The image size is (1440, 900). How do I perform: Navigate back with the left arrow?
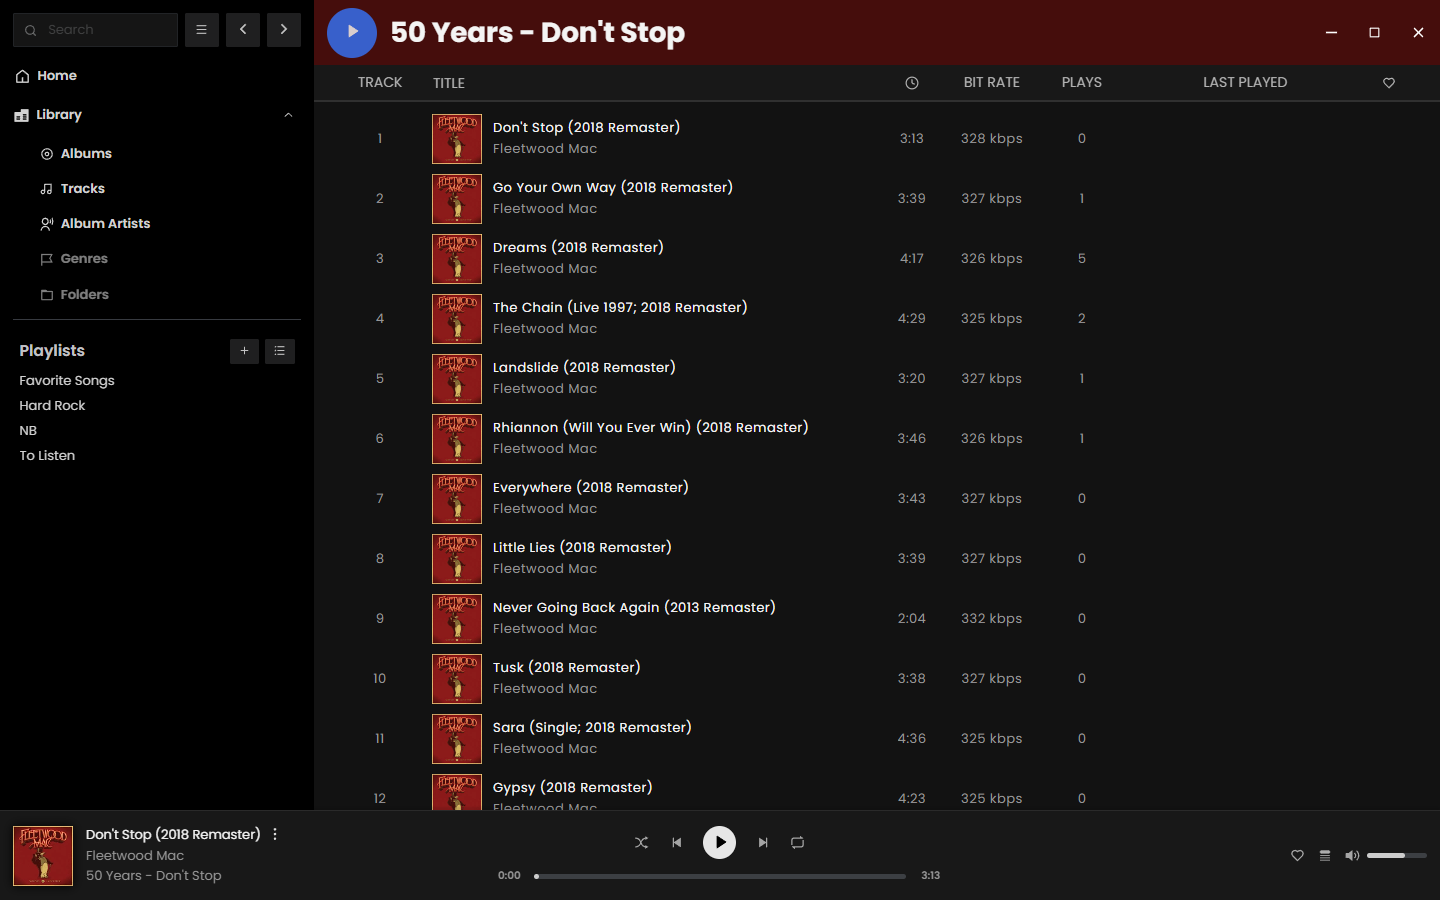243,30
